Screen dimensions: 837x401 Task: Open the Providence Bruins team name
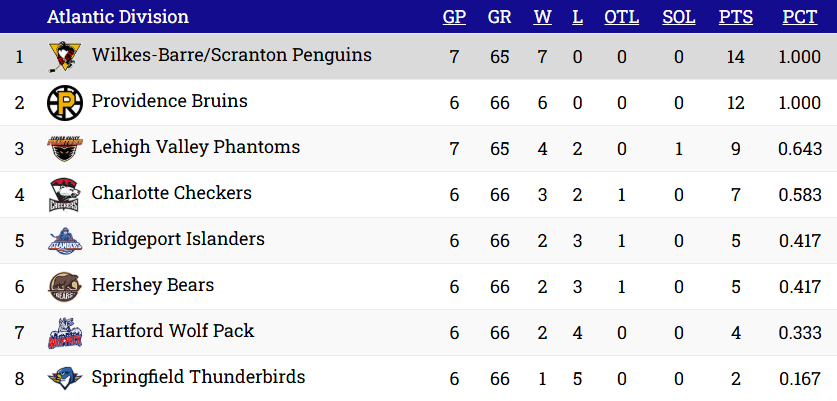pos(169,101)
